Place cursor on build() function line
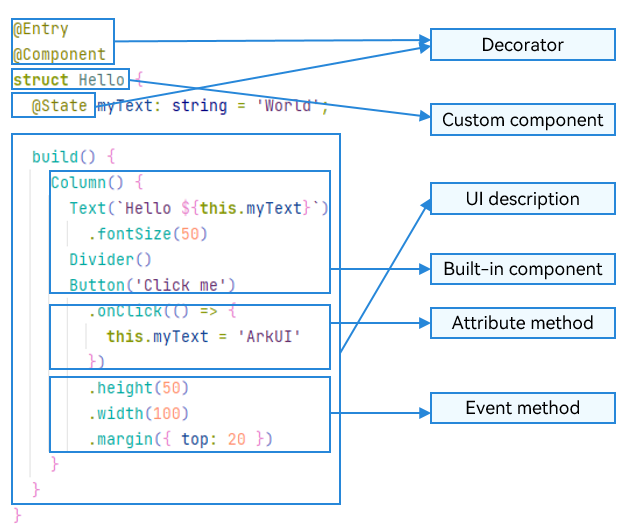The width and height of the screenshot is (625, 530). [x=74, y=157]
